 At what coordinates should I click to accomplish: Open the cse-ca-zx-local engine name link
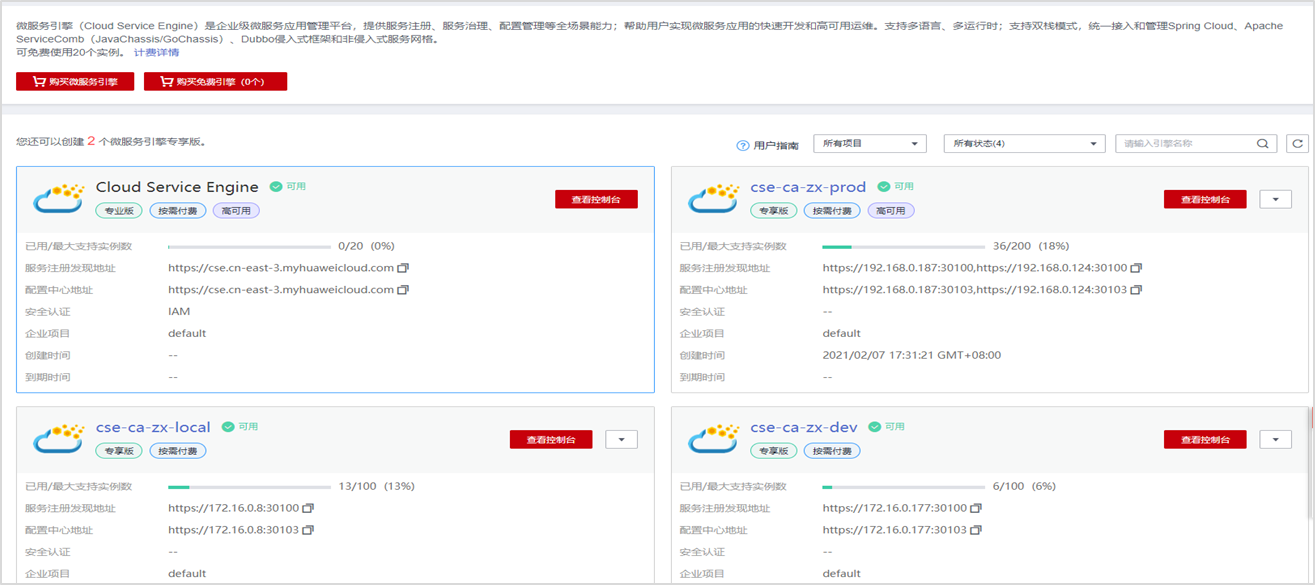(153, 427)
